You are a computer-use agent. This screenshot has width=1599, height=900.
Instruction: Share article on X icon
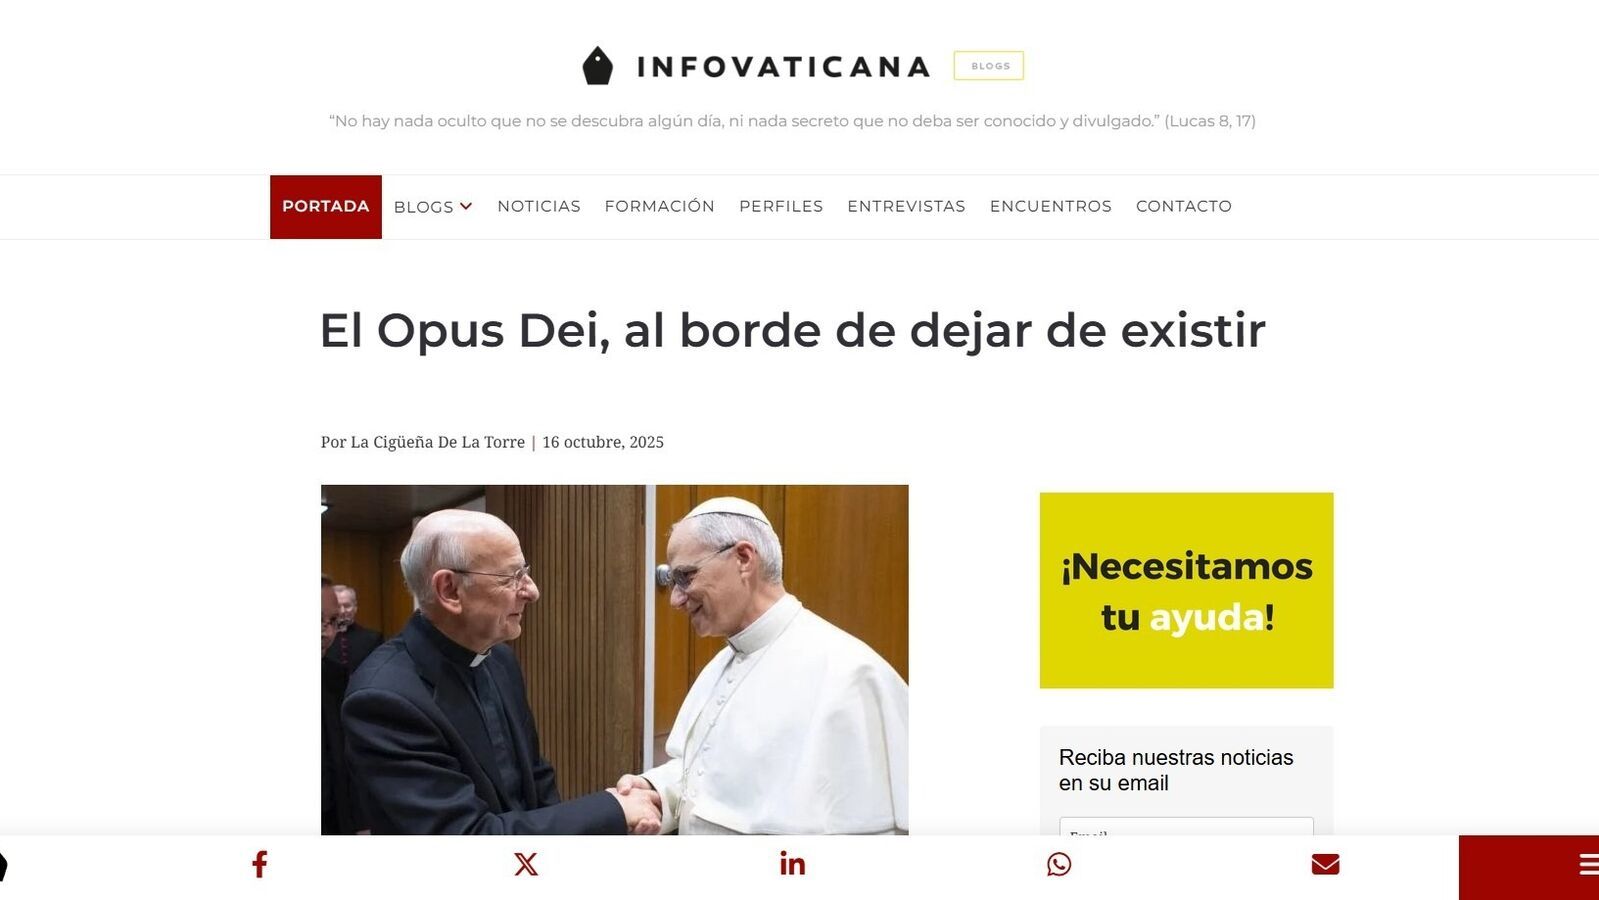526,864
